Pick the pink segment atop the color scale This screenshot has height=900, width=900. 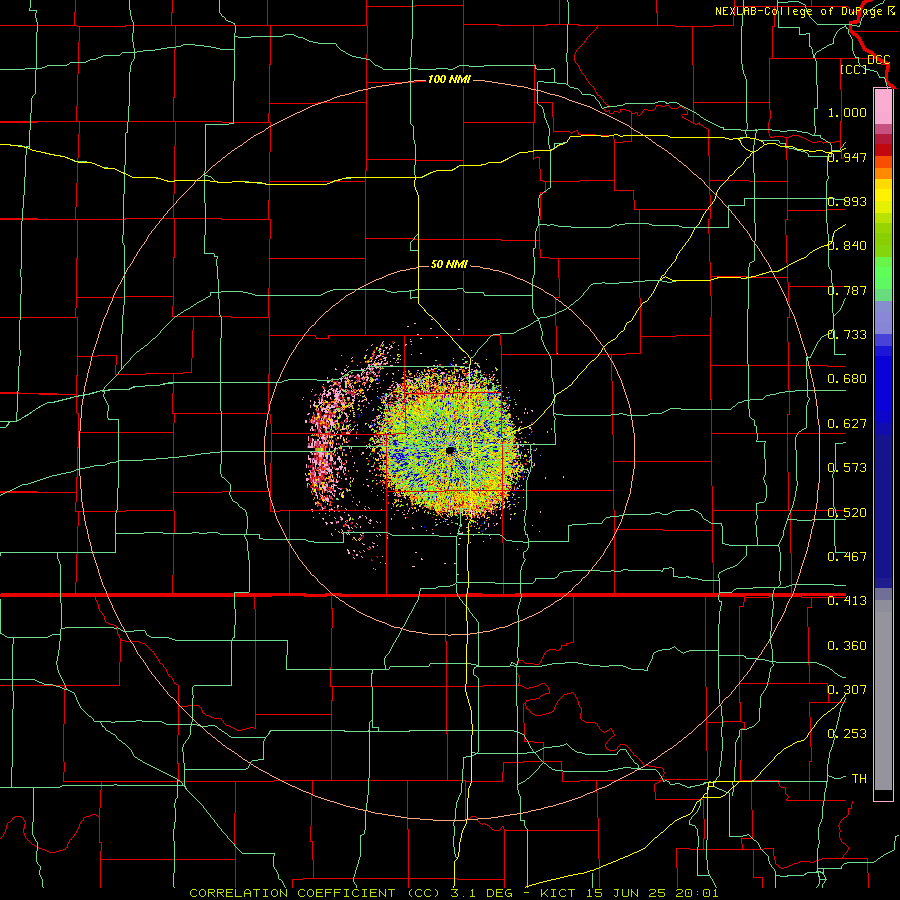click(883, 106)
